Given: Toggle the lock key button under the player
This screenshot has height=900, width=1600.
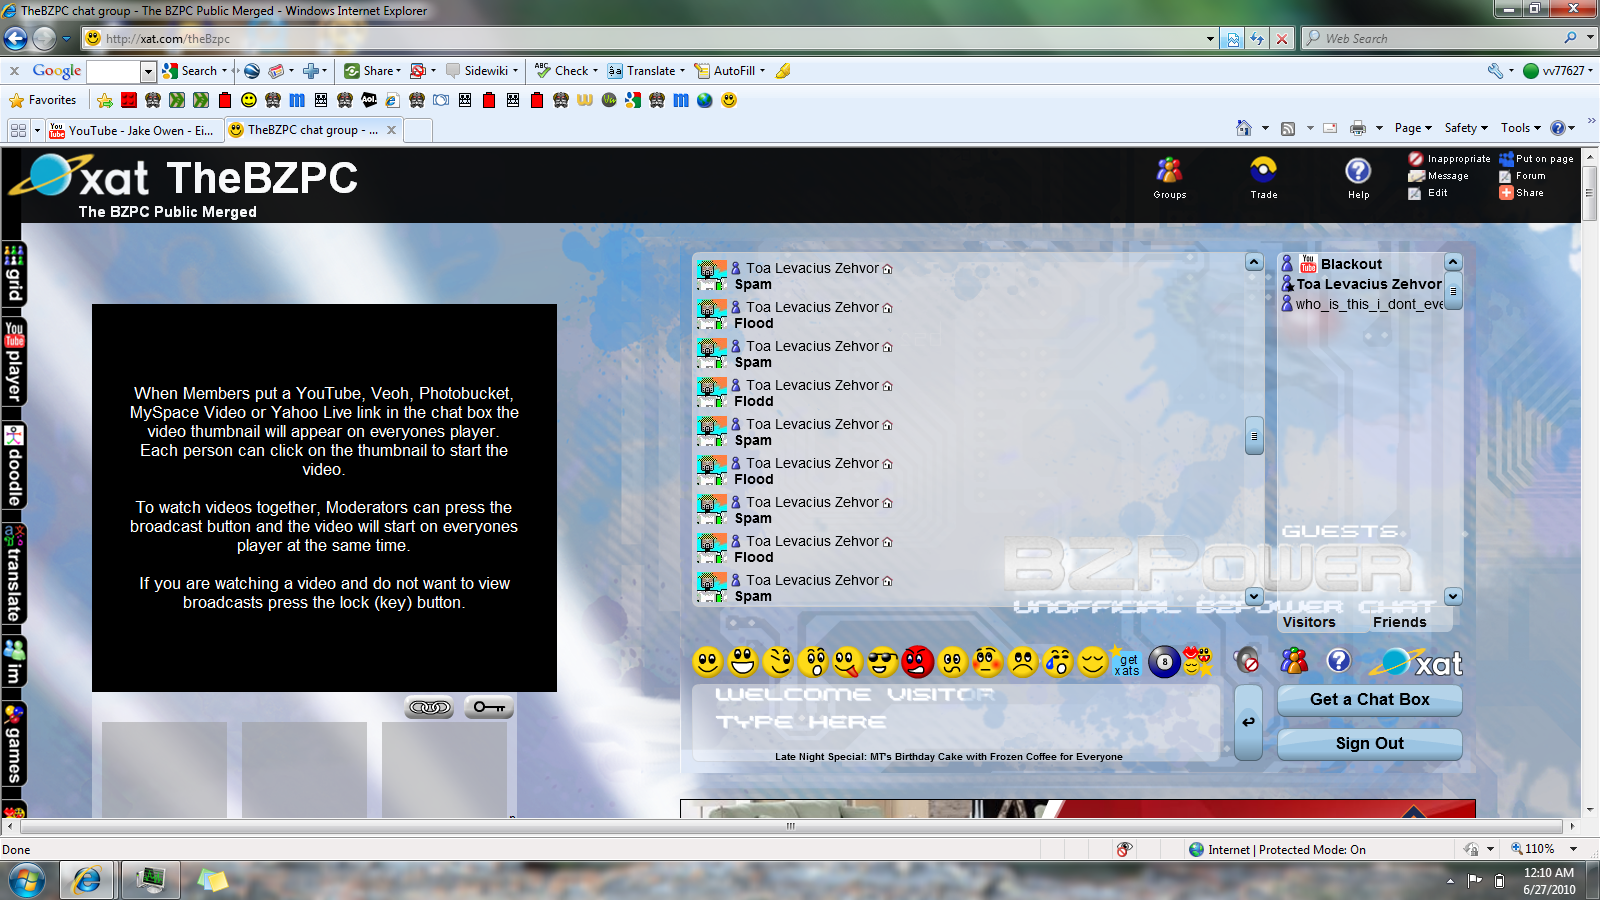Looking at the screenshot, I should (489, 708).
